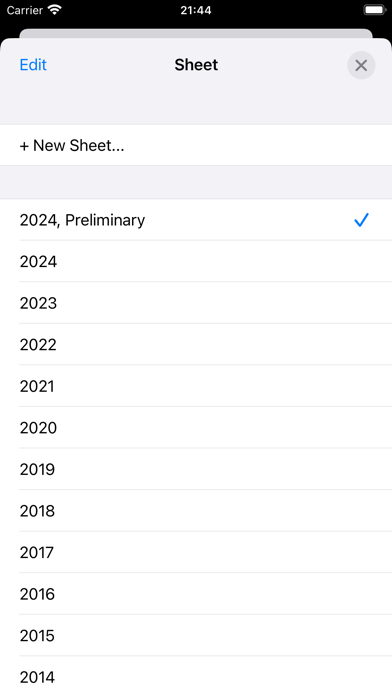The height and width of the screenshot is (696, 392).
Task: Switch to the 2022 sheet
Action: pos(196,344)
